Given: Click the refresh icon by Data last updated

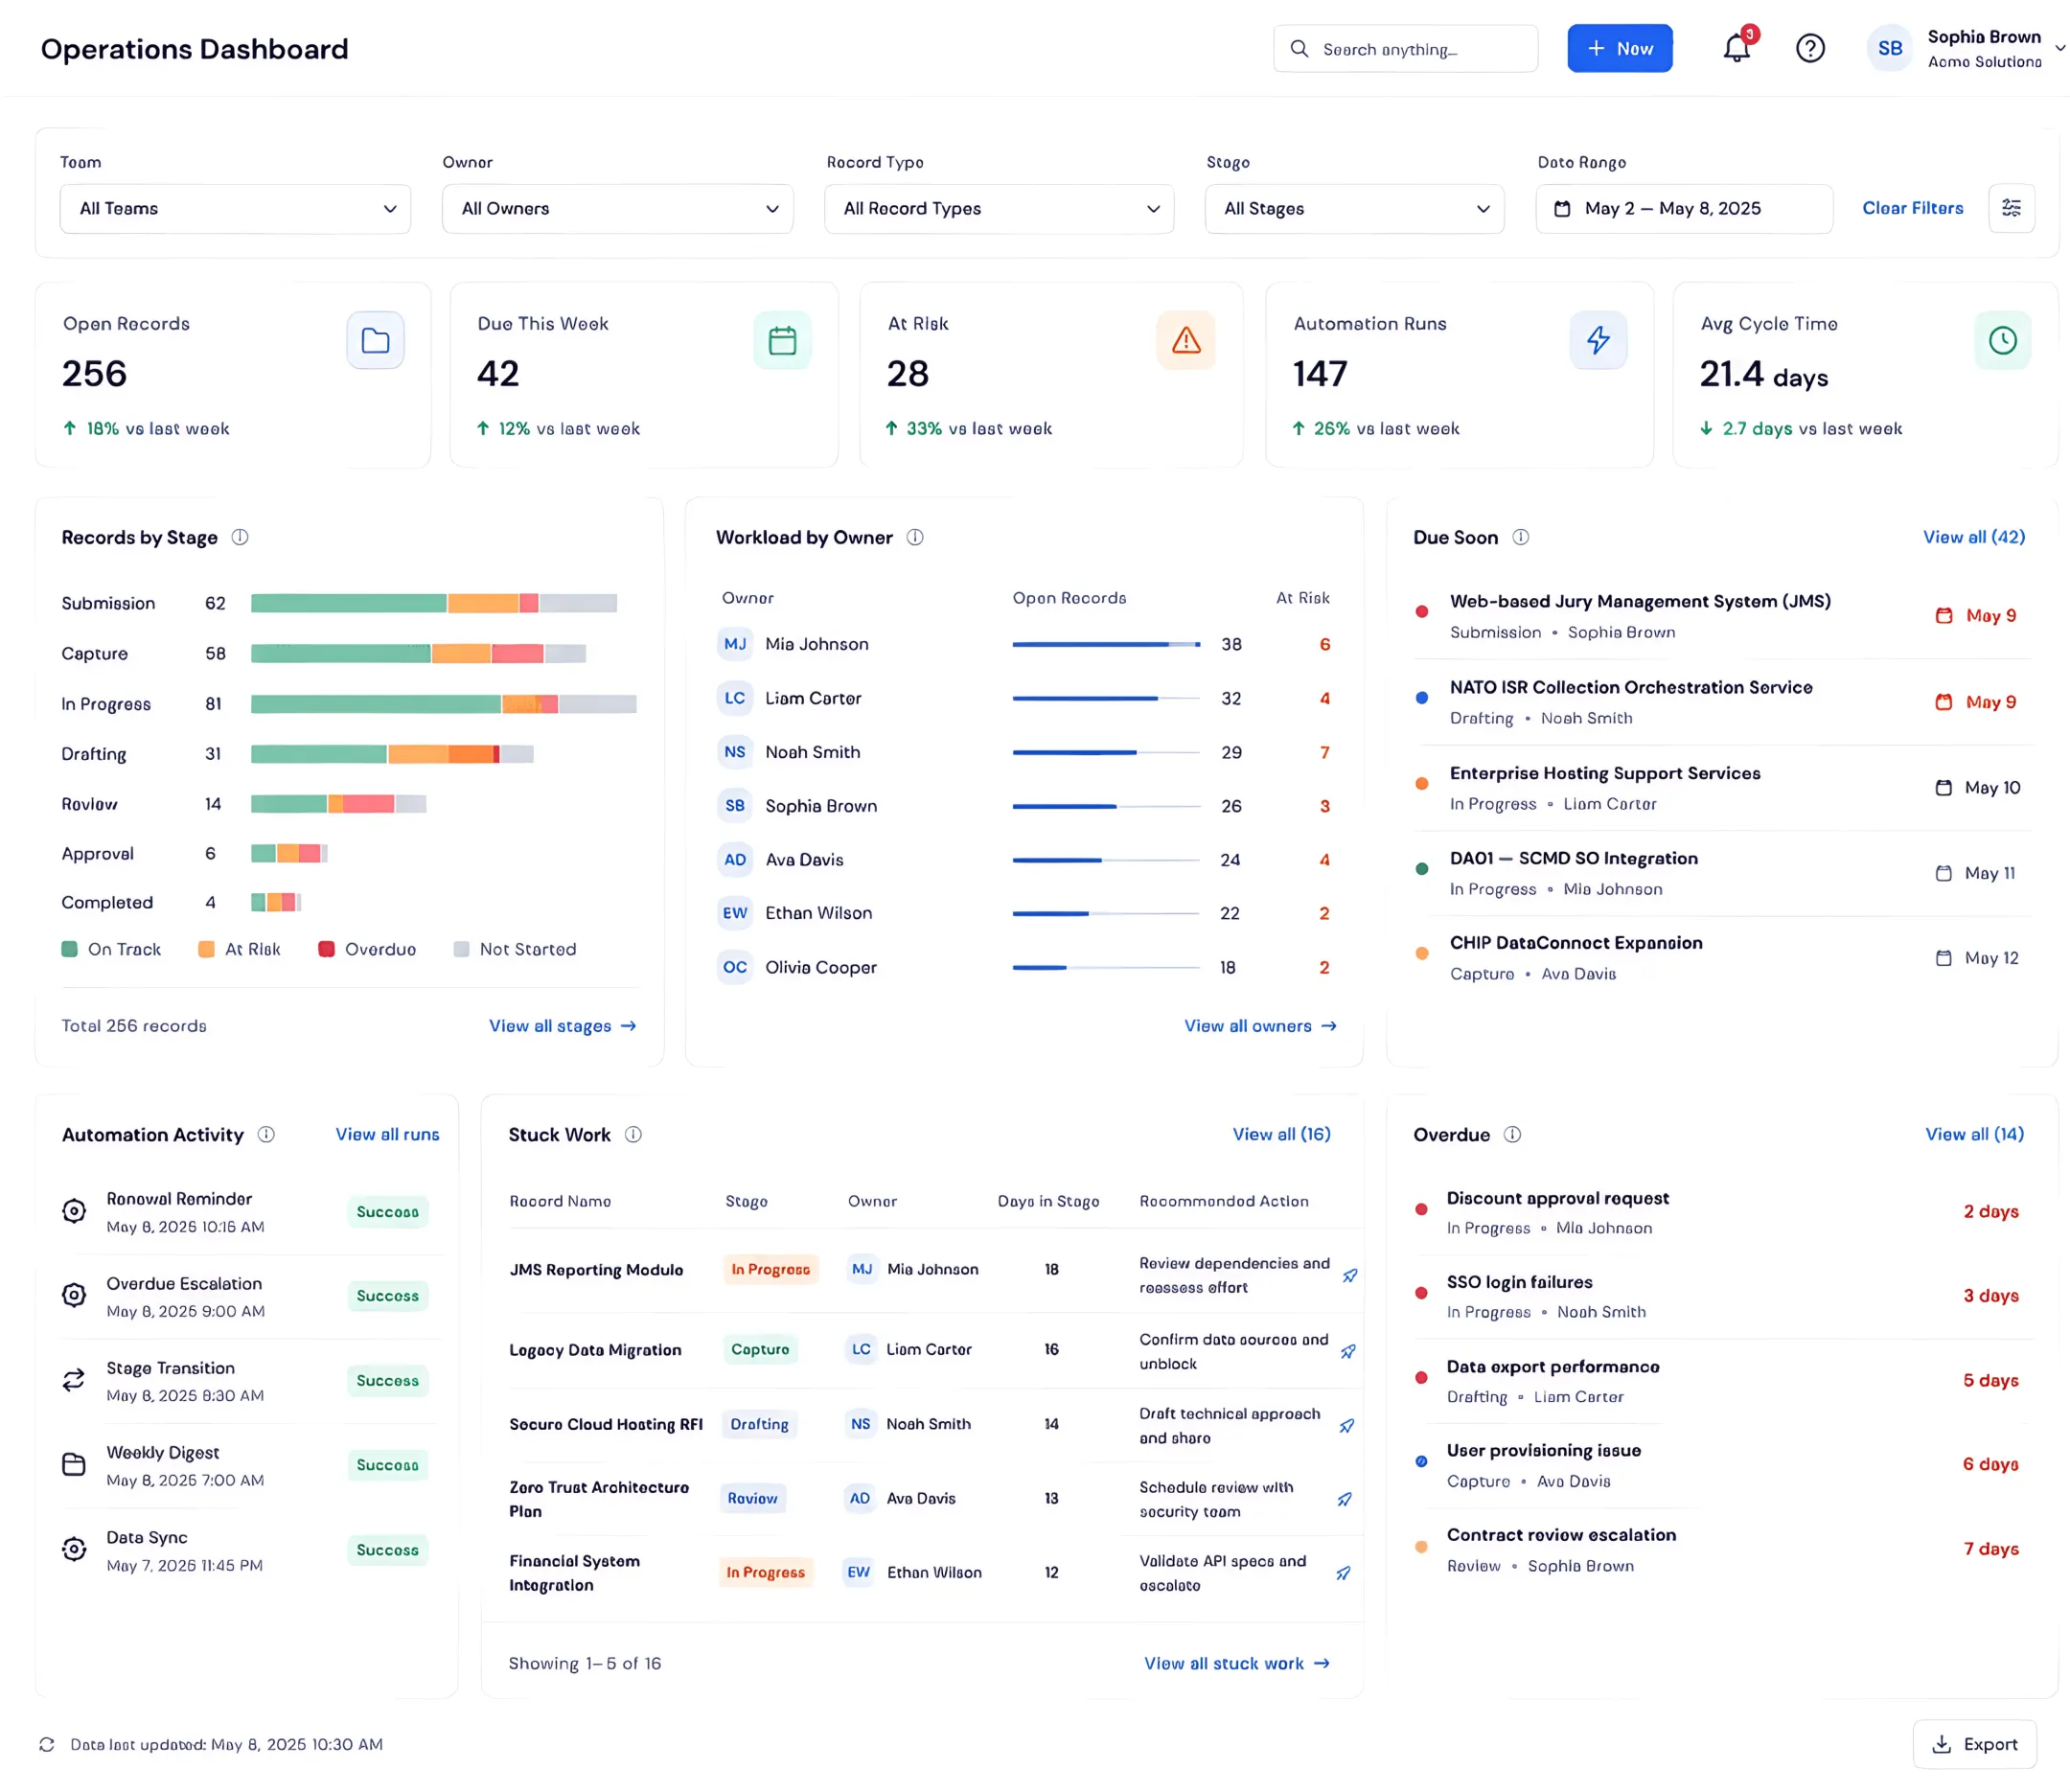Looking at the screenshot, I should pyautogui.click(x=47, y=1744).
